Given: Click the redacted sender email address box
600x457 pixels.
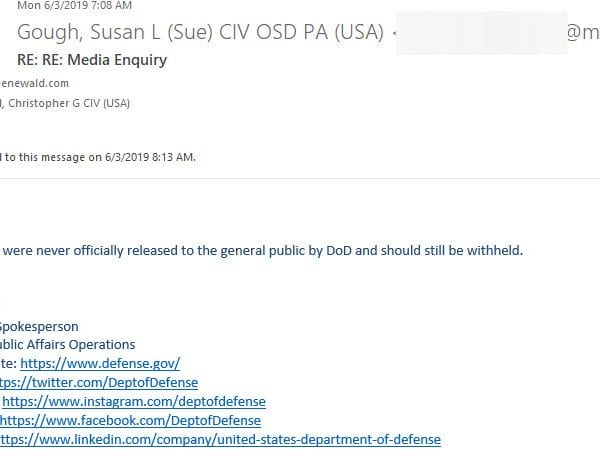Looking at the screenshot, I should tap(481, 33).
